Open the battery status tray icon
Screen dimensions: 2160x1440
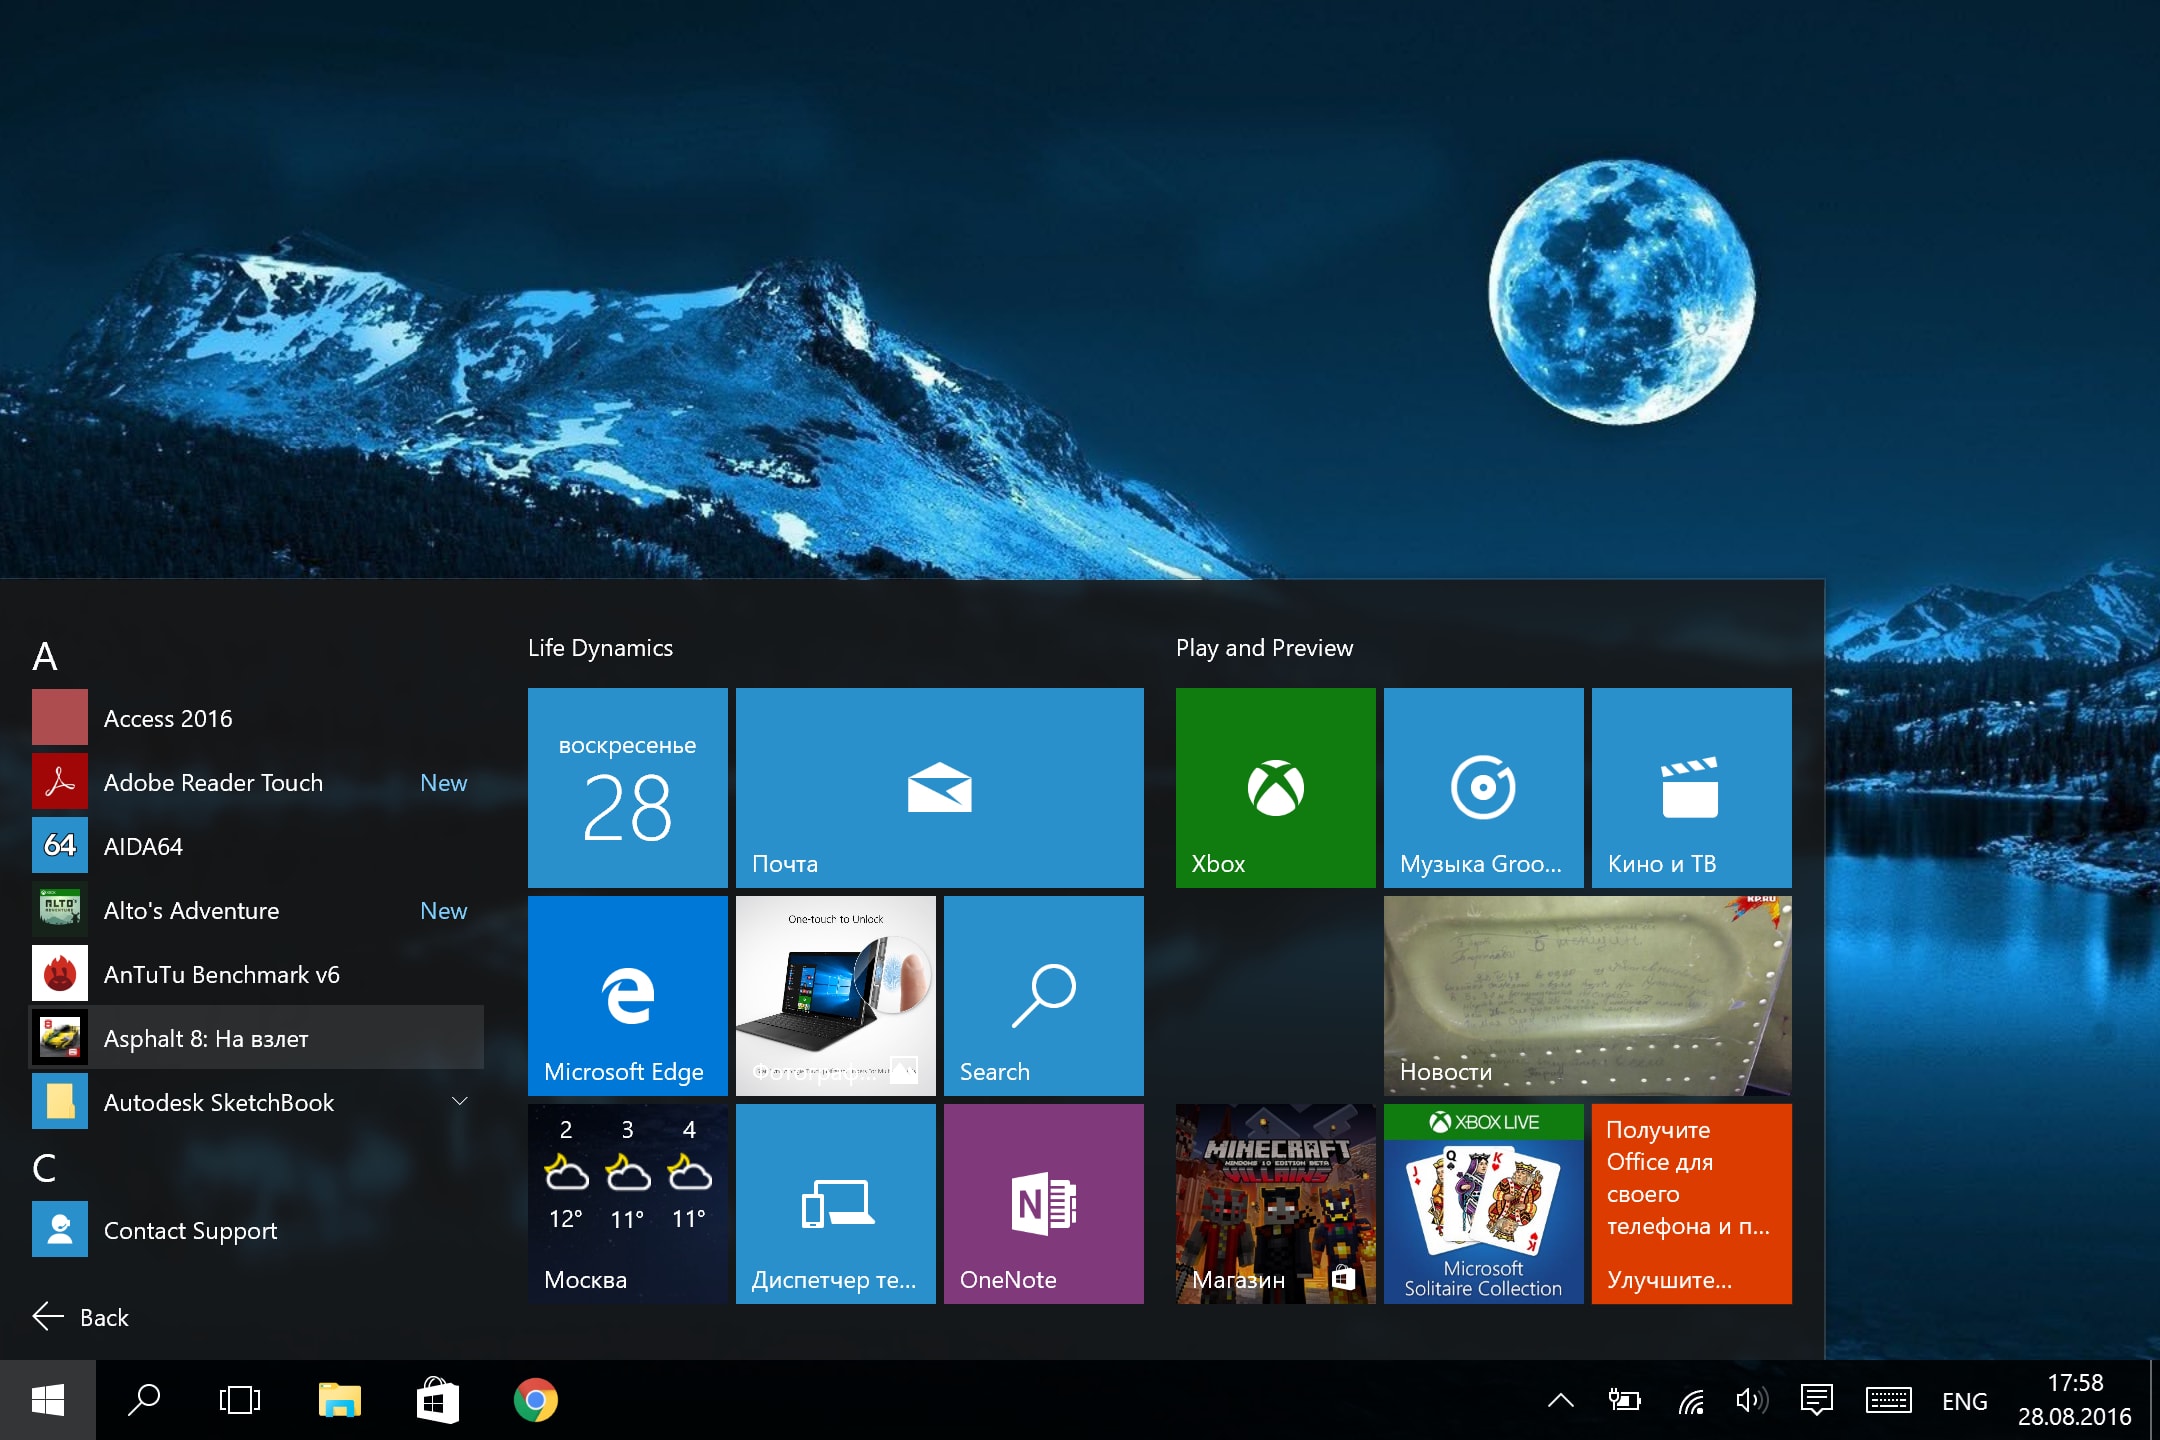[1624, 1400]
